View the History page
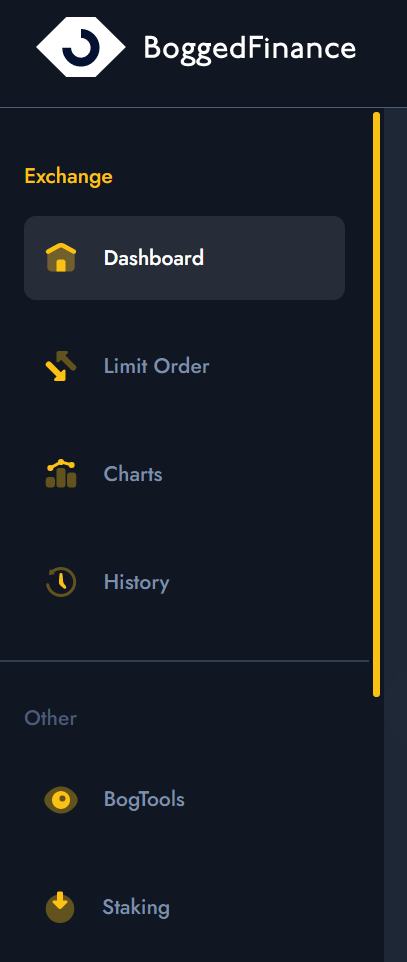 [x=136, y=582]
